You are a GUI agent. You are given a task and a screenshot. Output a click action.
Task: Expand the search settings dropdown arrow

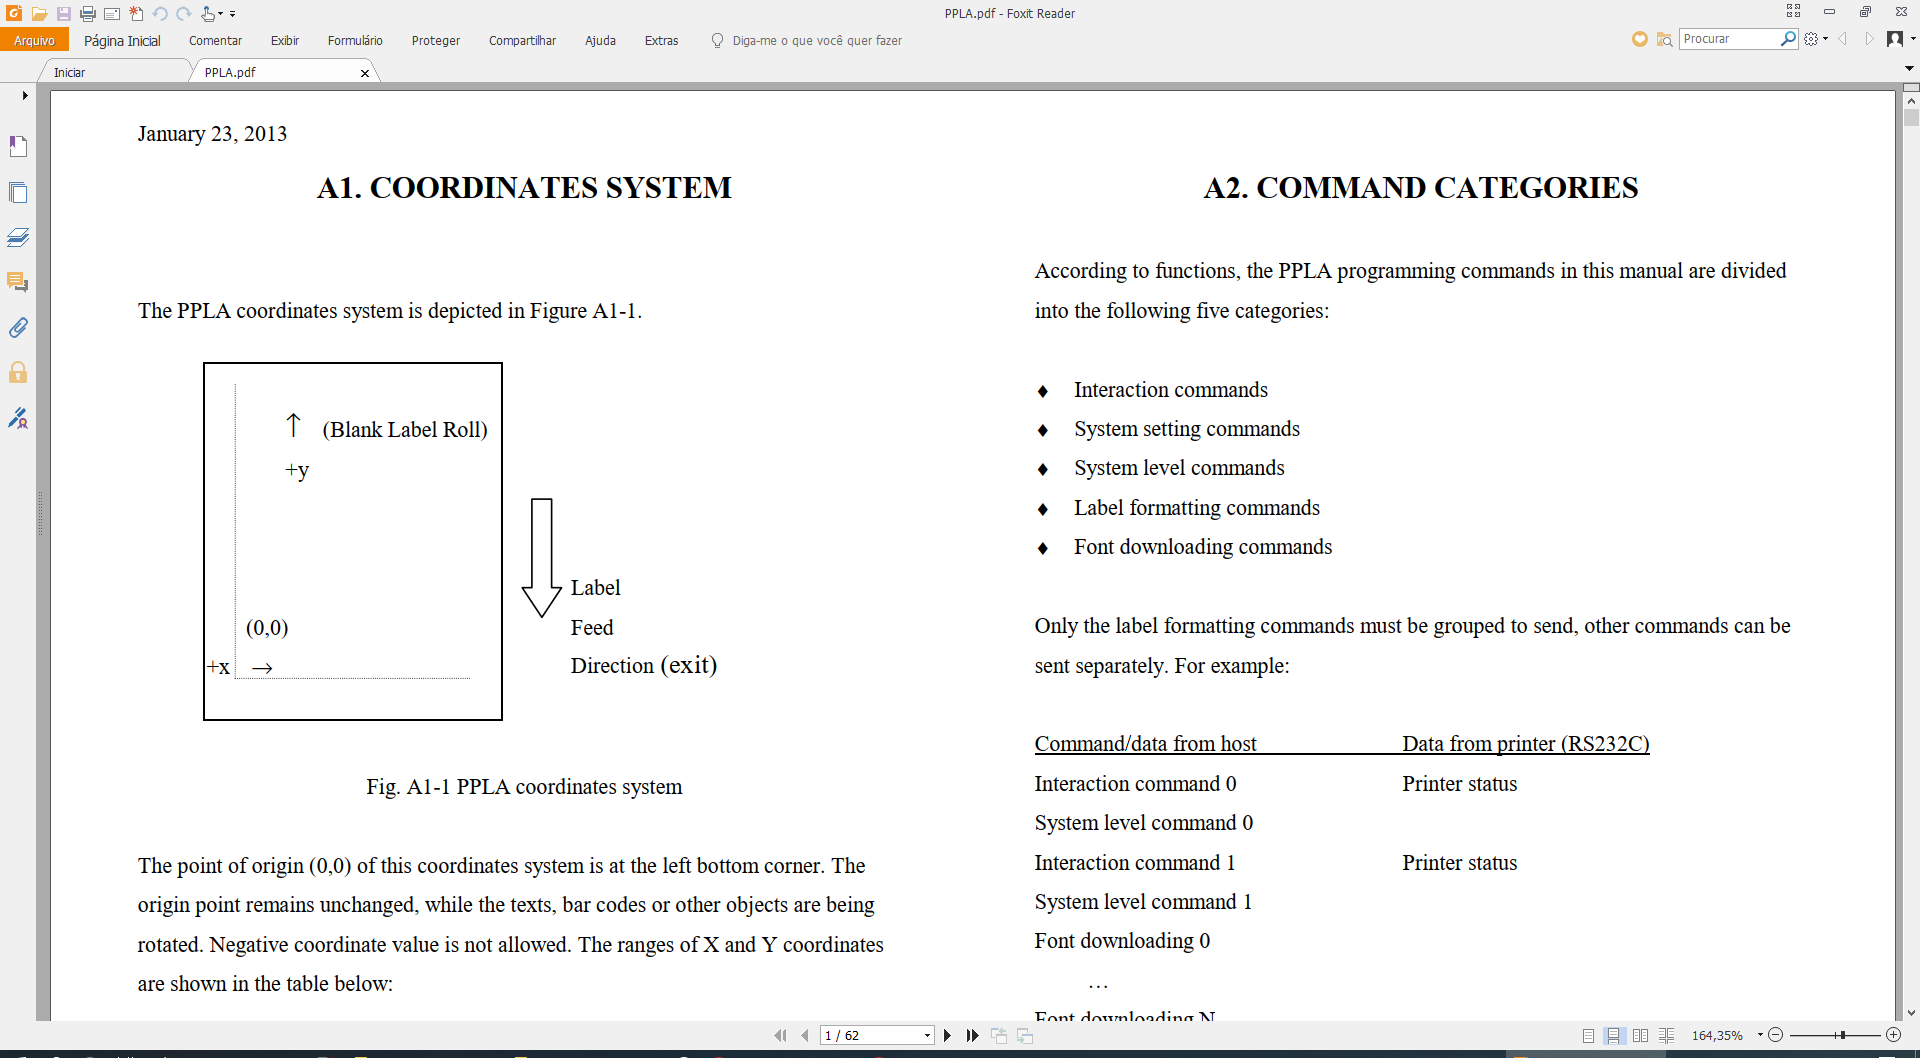pos(1826,39)
